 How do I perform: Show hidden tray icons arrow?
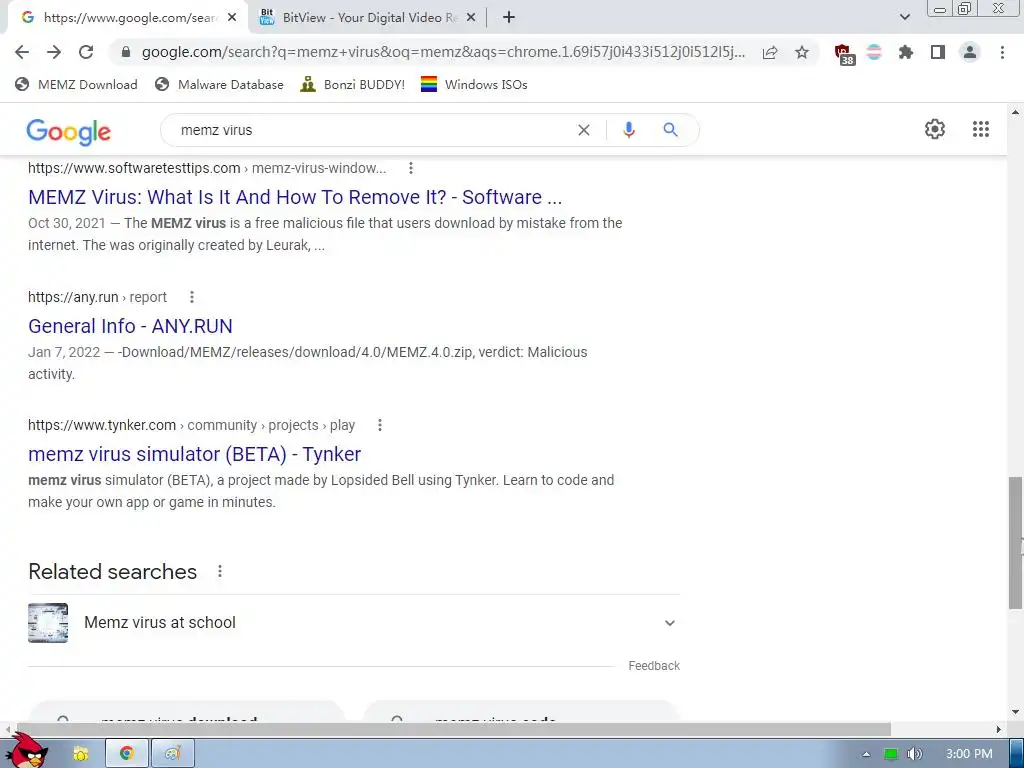[x=866, y=754]
